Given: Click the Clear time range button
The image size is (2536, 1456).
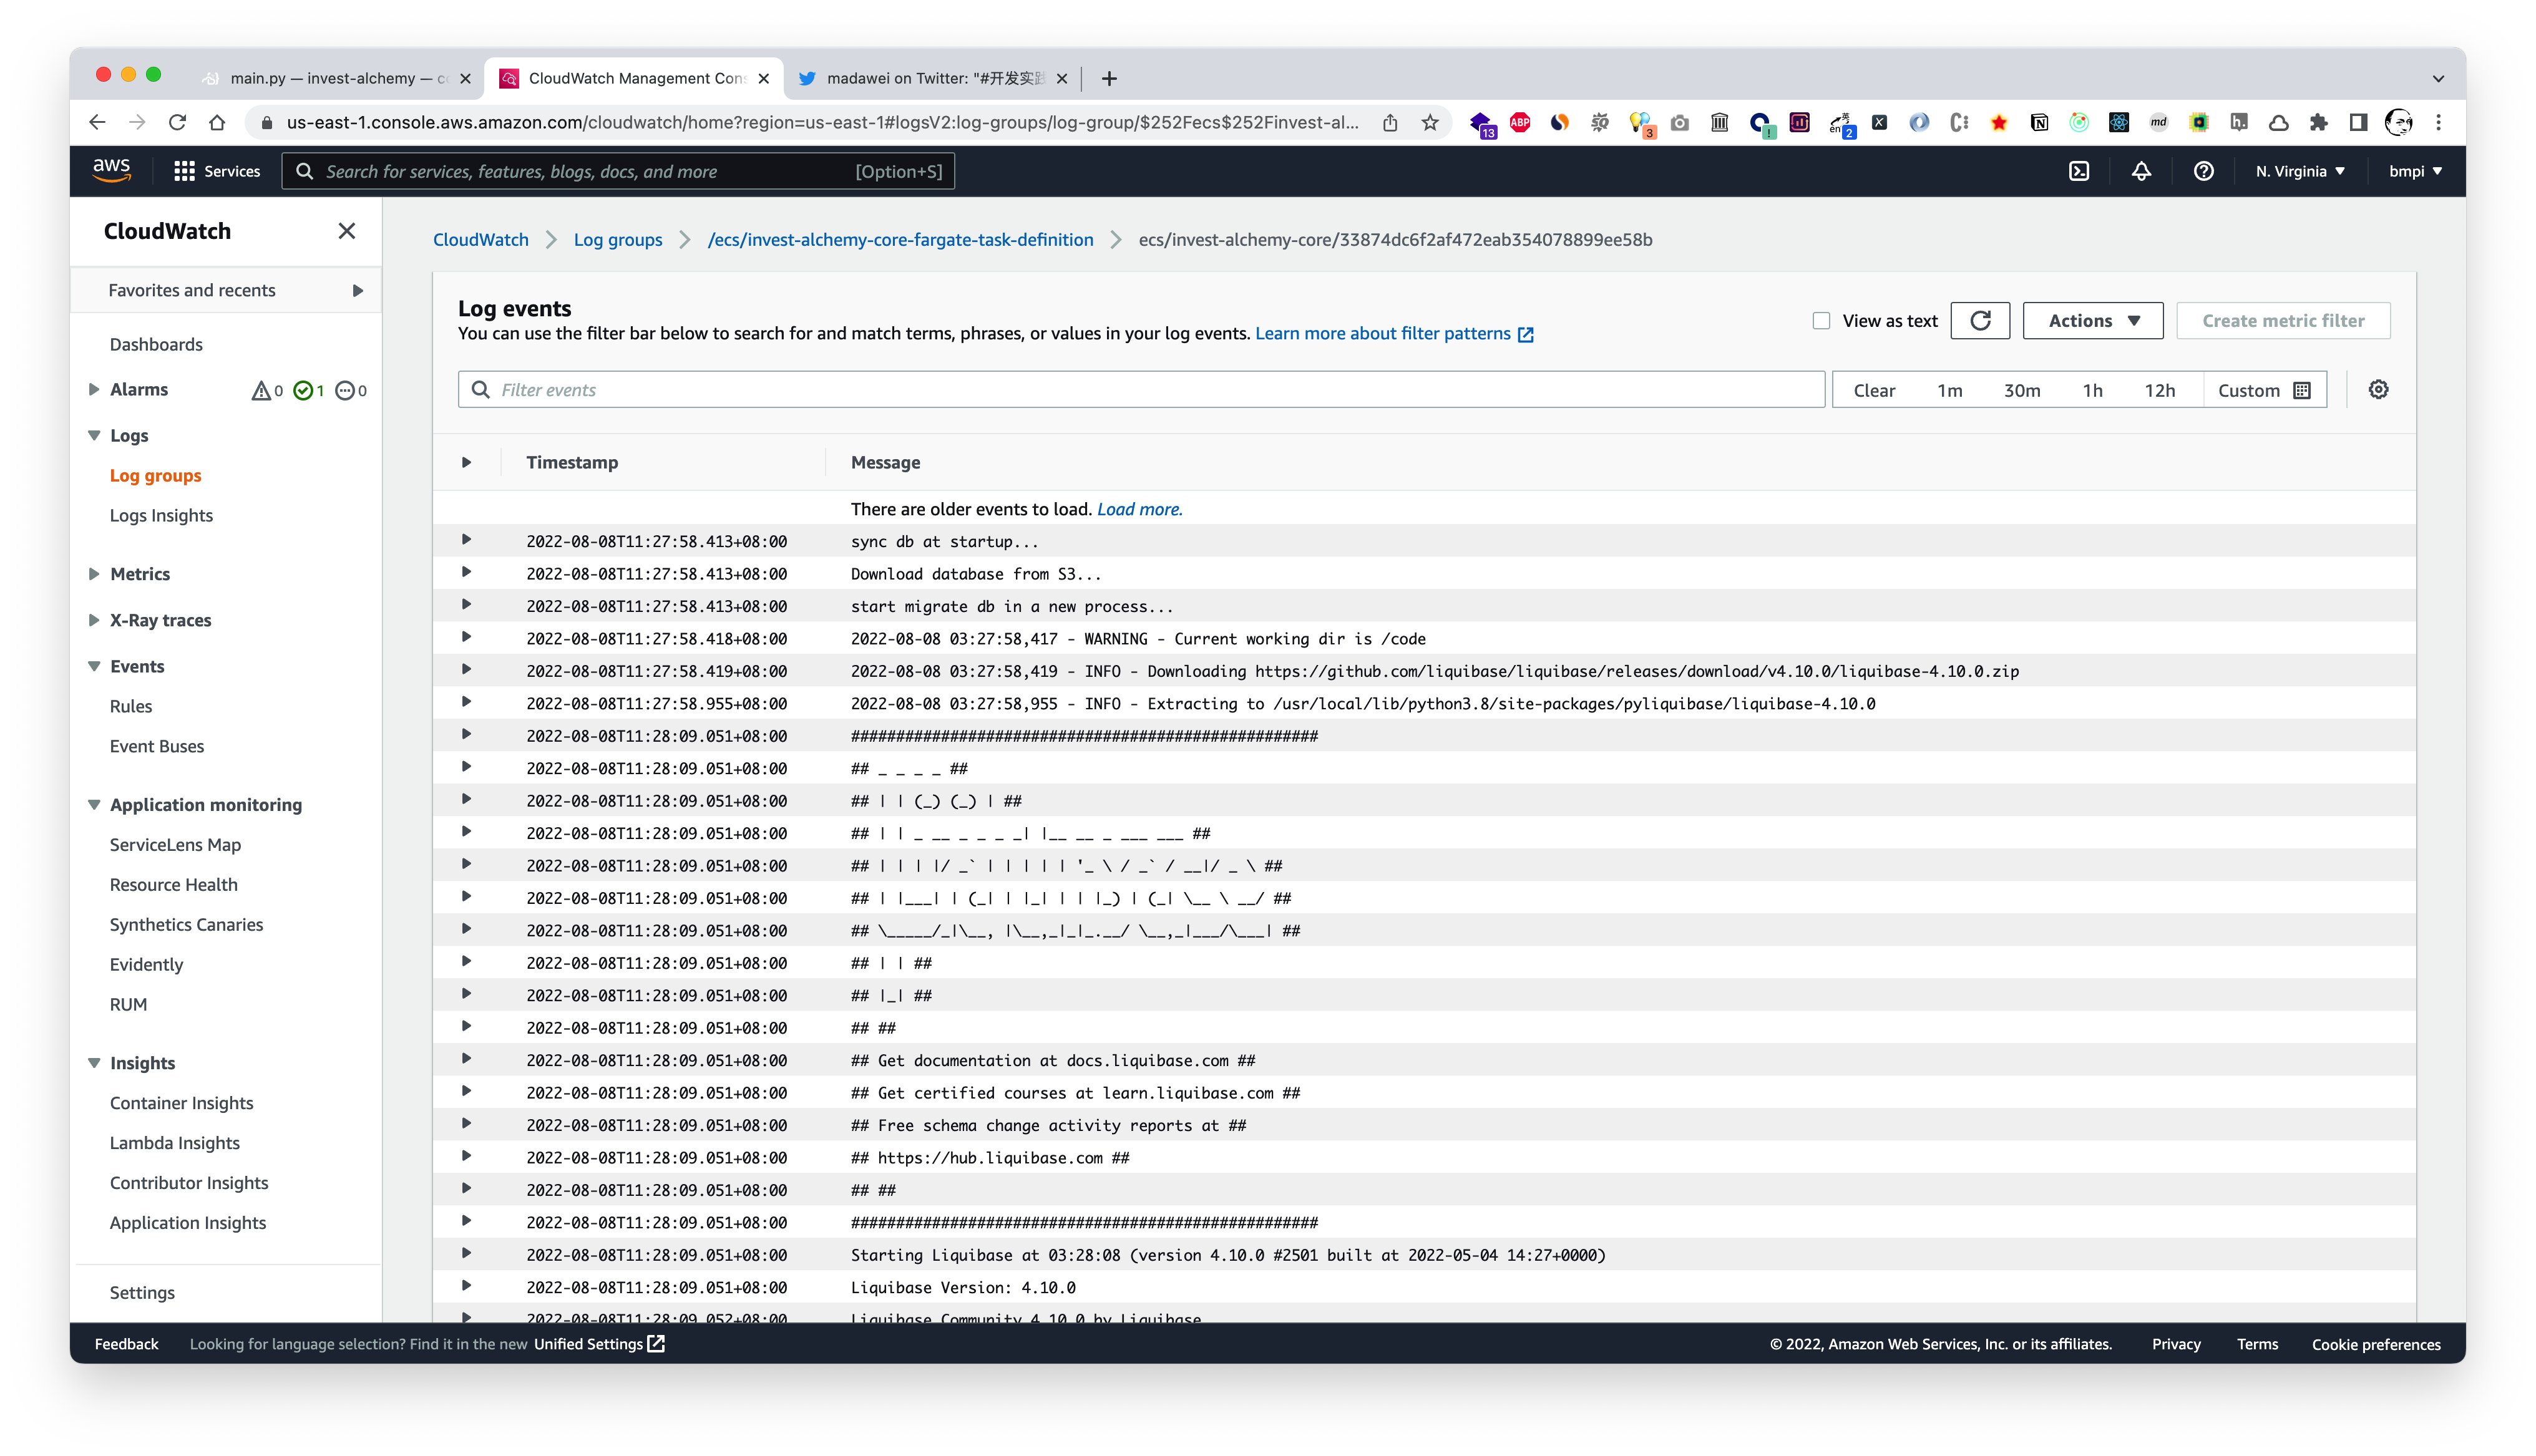Looking at the screenshot, I should click(x=1874, y=390).
